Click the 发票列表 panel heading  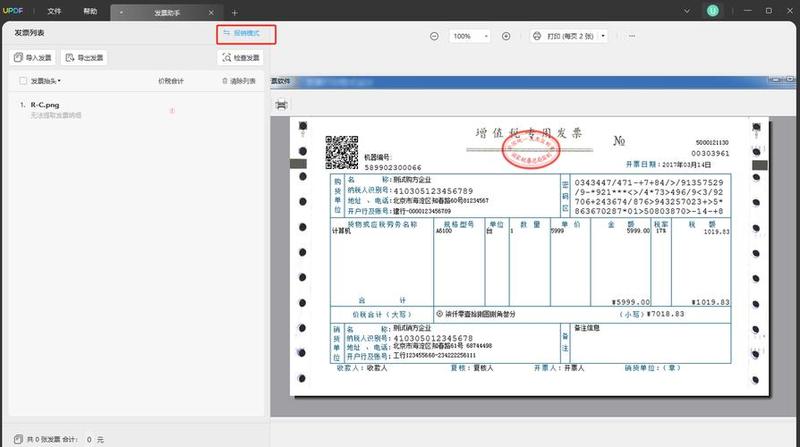click(29, 33)
